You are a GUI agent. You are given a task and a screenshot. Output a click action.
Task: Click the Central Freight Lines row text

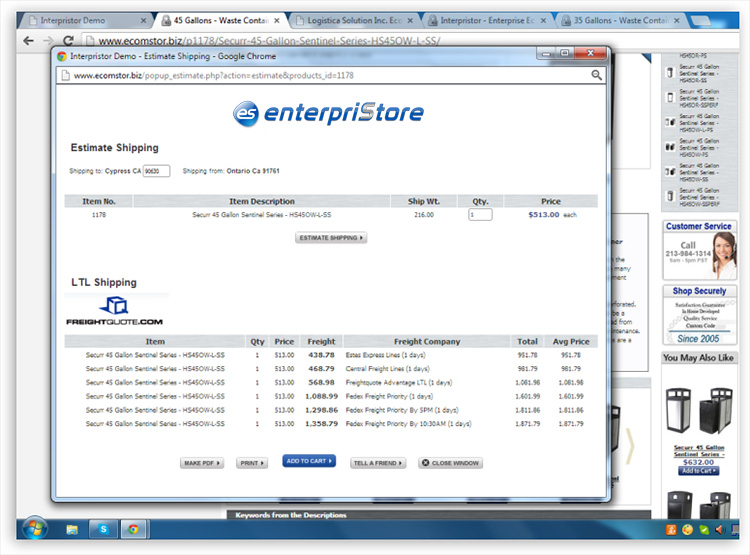[387, 369]
